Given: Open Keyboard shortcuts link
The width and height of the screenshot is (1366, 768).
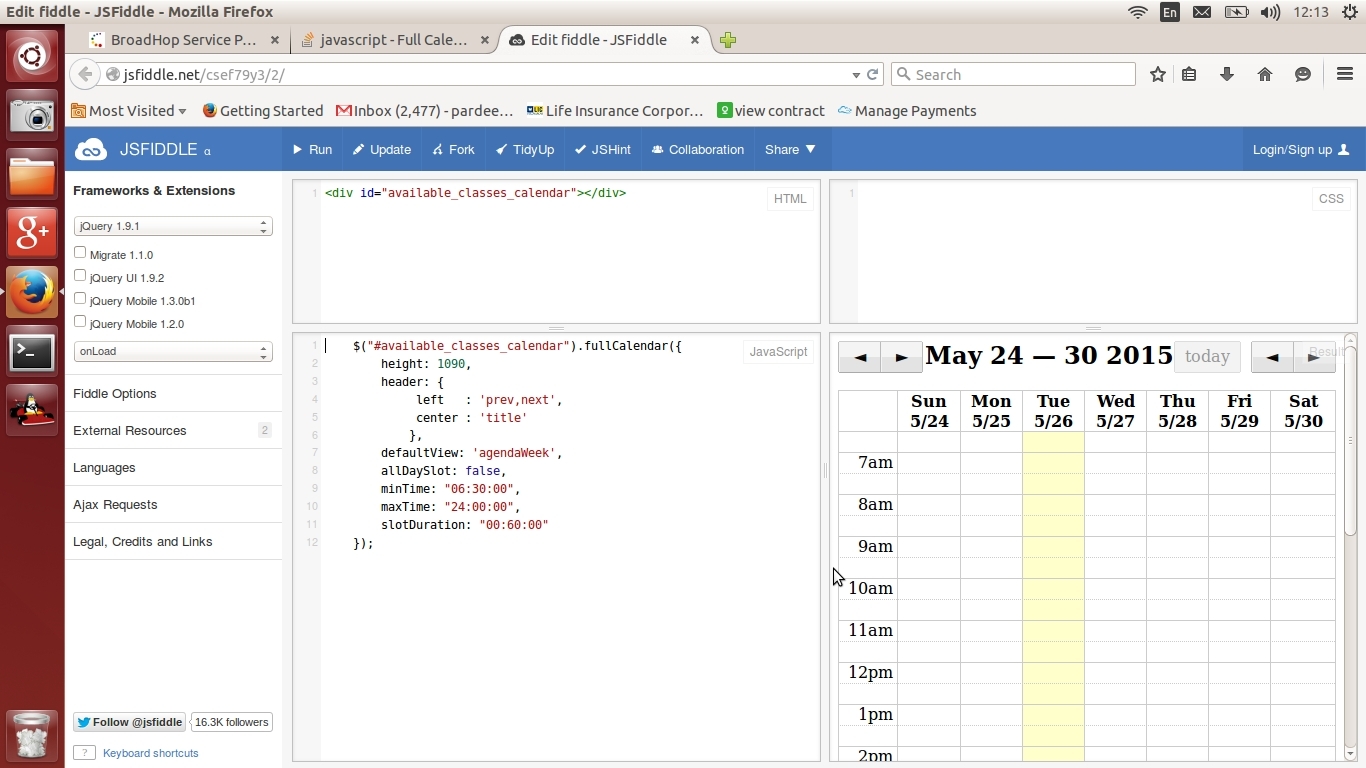Looking at the screenshot, I should (x=150, y=753).
